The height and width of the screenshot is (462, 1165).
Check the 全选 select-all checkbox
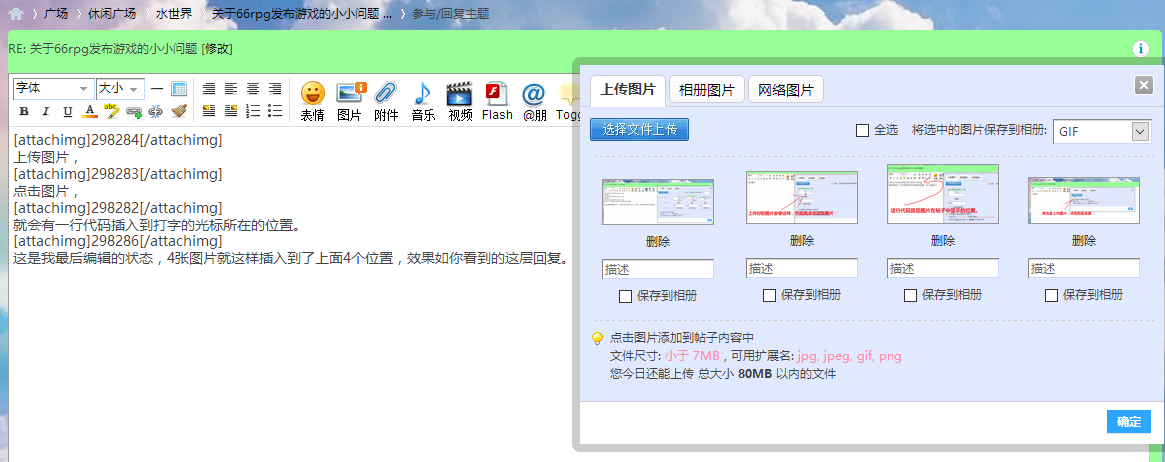(x=863, y=131)
